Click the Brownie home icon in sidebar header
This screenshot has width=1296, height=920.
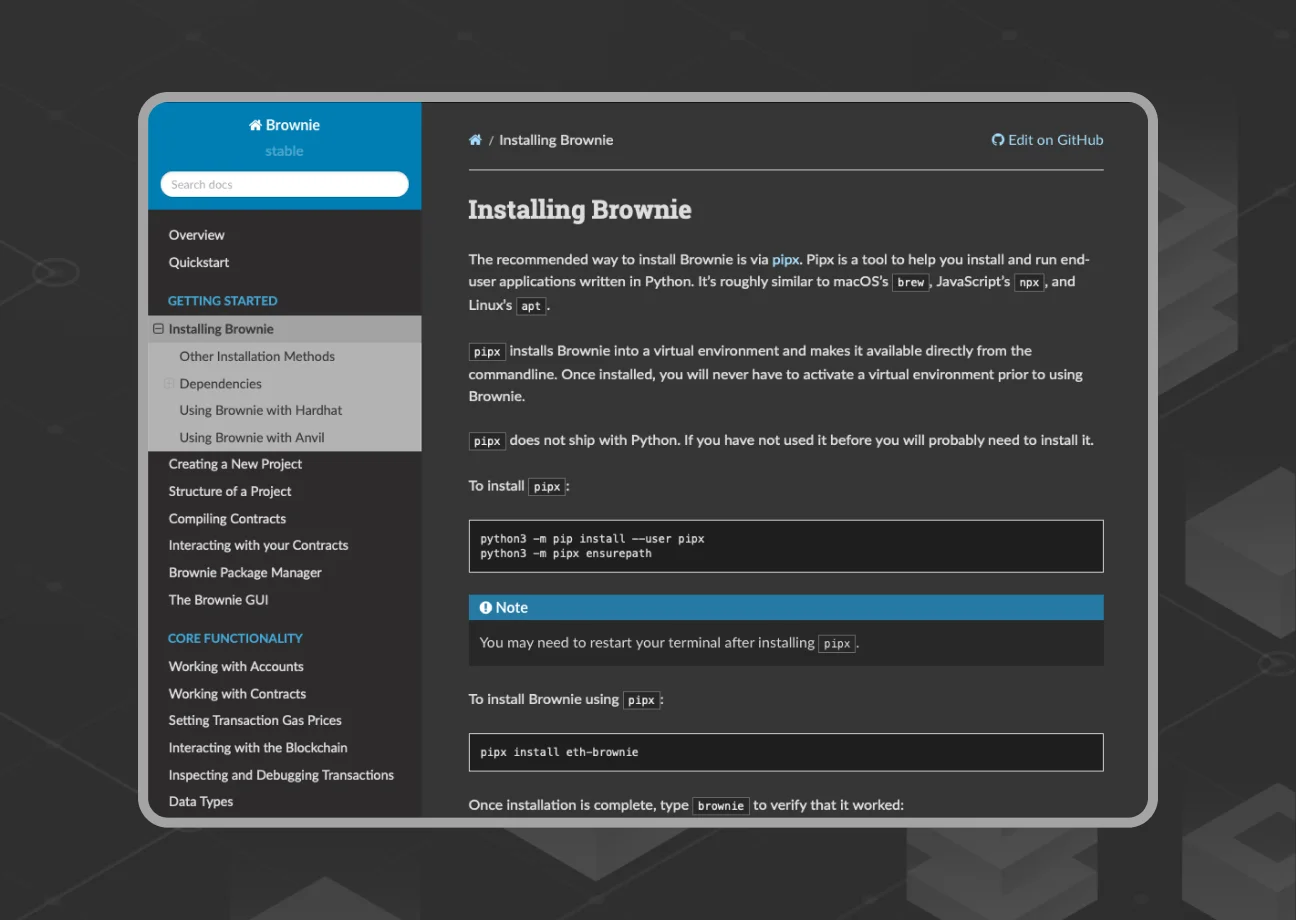(255, 125)
